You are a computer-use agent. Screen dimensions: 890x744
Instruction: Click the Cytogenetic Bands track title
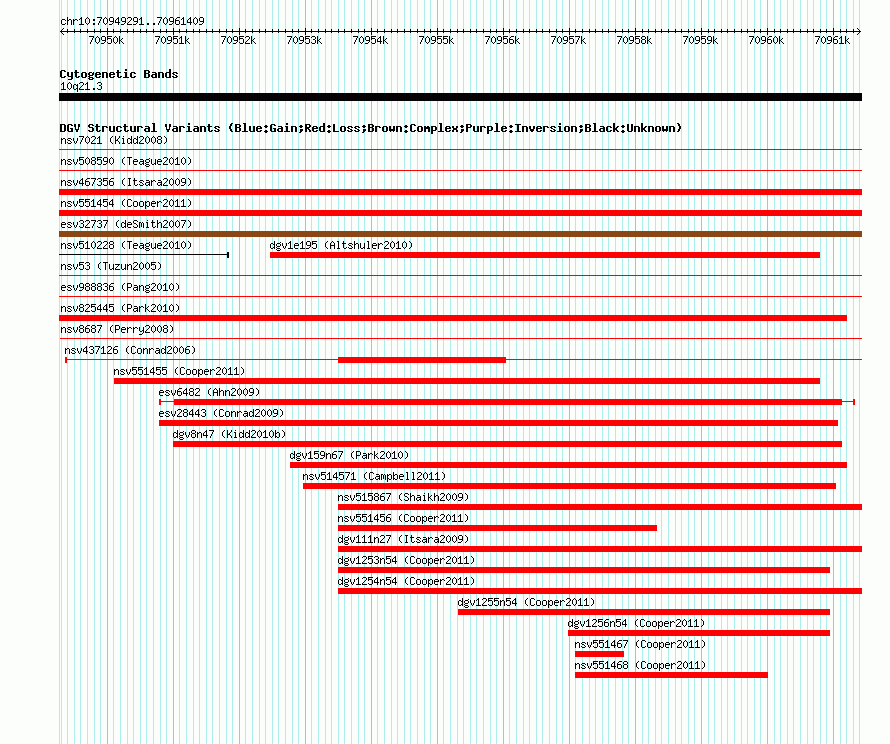119,74
